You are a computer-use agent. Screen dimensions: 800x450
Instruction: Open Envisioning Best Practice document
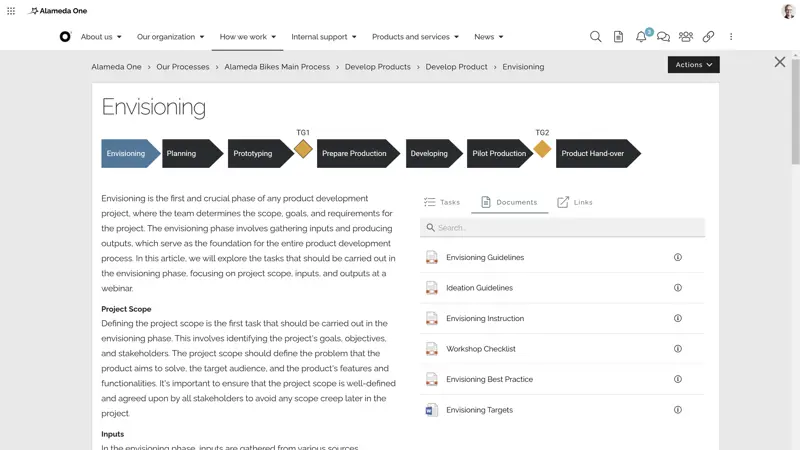pos(489,379)
